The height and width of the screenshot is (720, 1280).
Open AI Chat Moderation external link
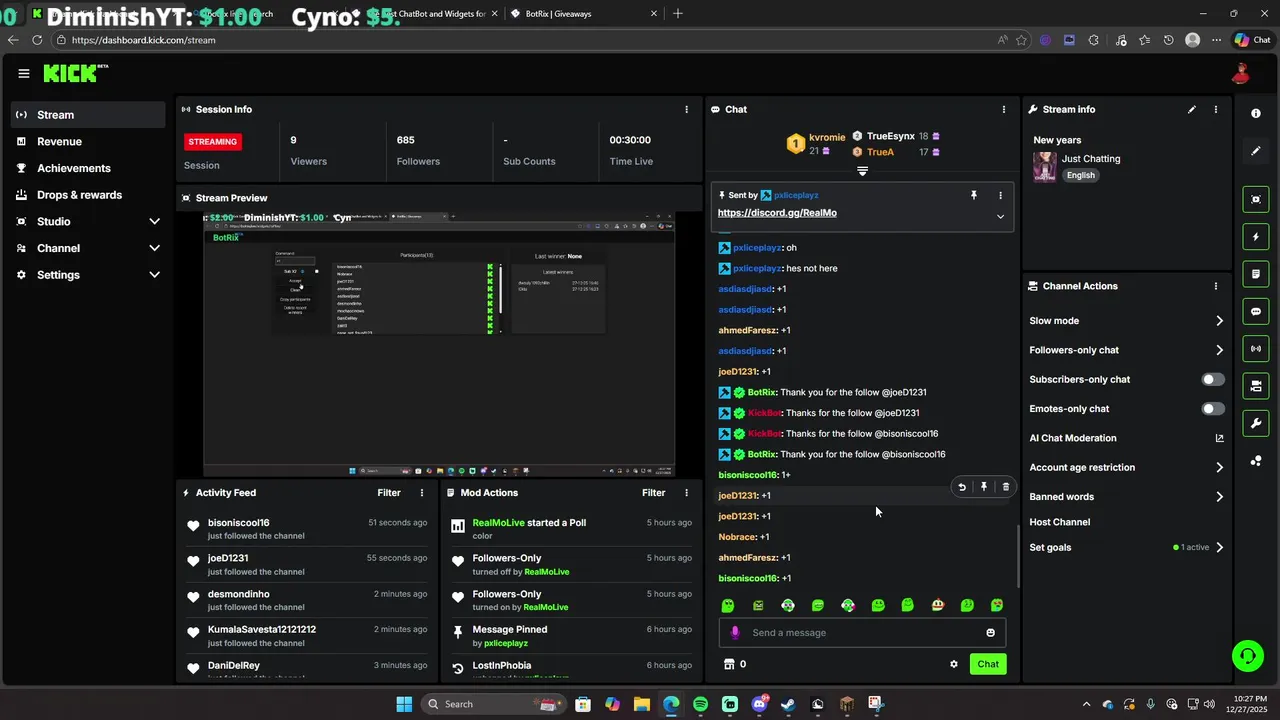point(1219,438)
